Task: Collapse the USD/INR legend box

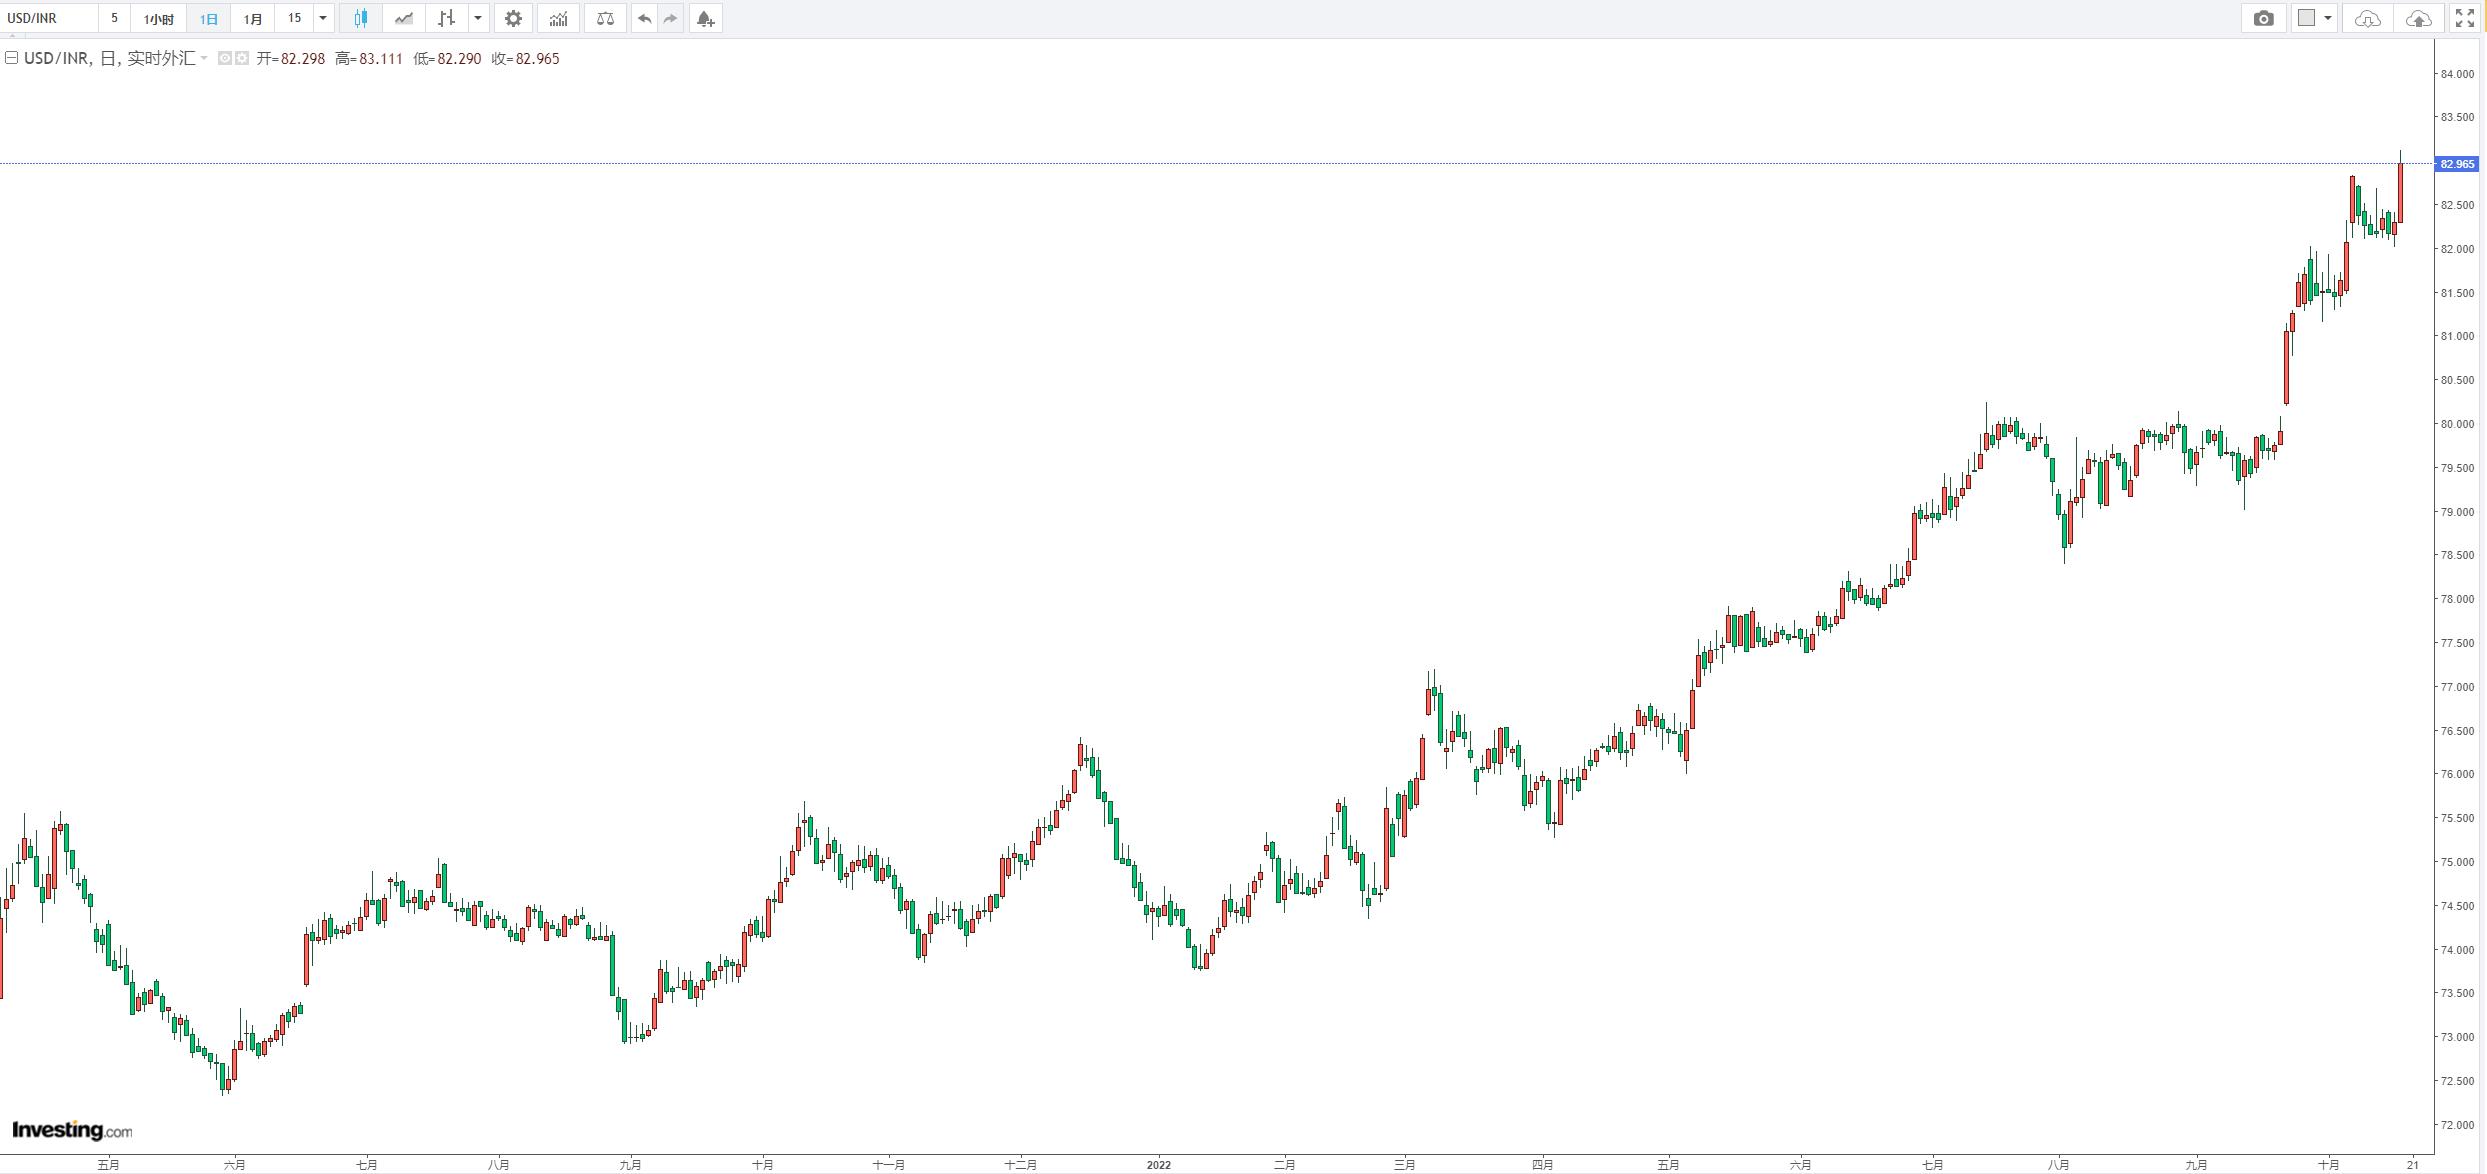Action: click(x=11, y=58)
